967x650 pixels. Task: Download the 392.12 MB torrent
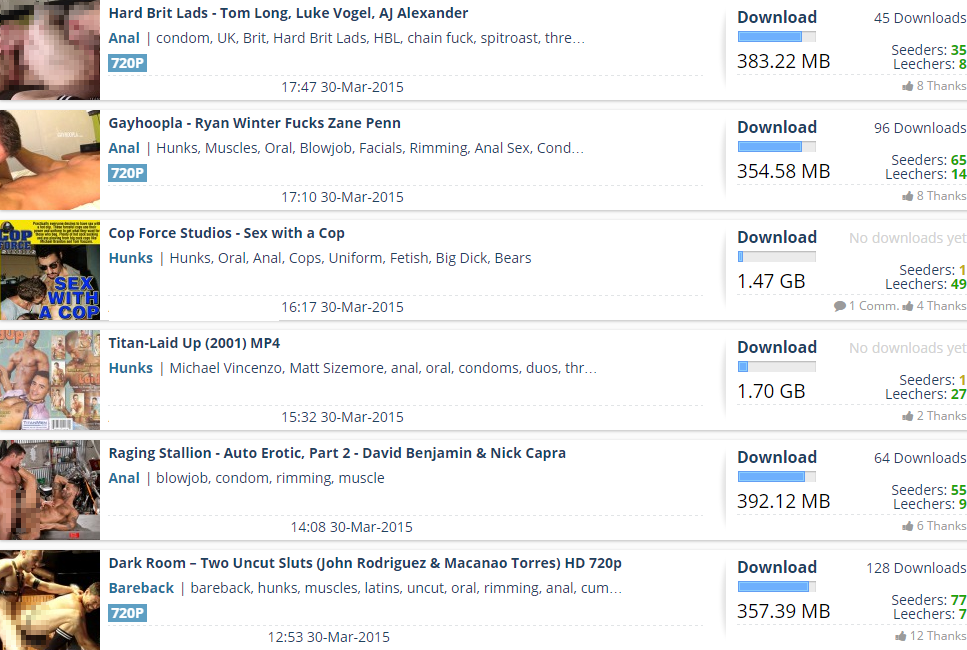point(777,457)
